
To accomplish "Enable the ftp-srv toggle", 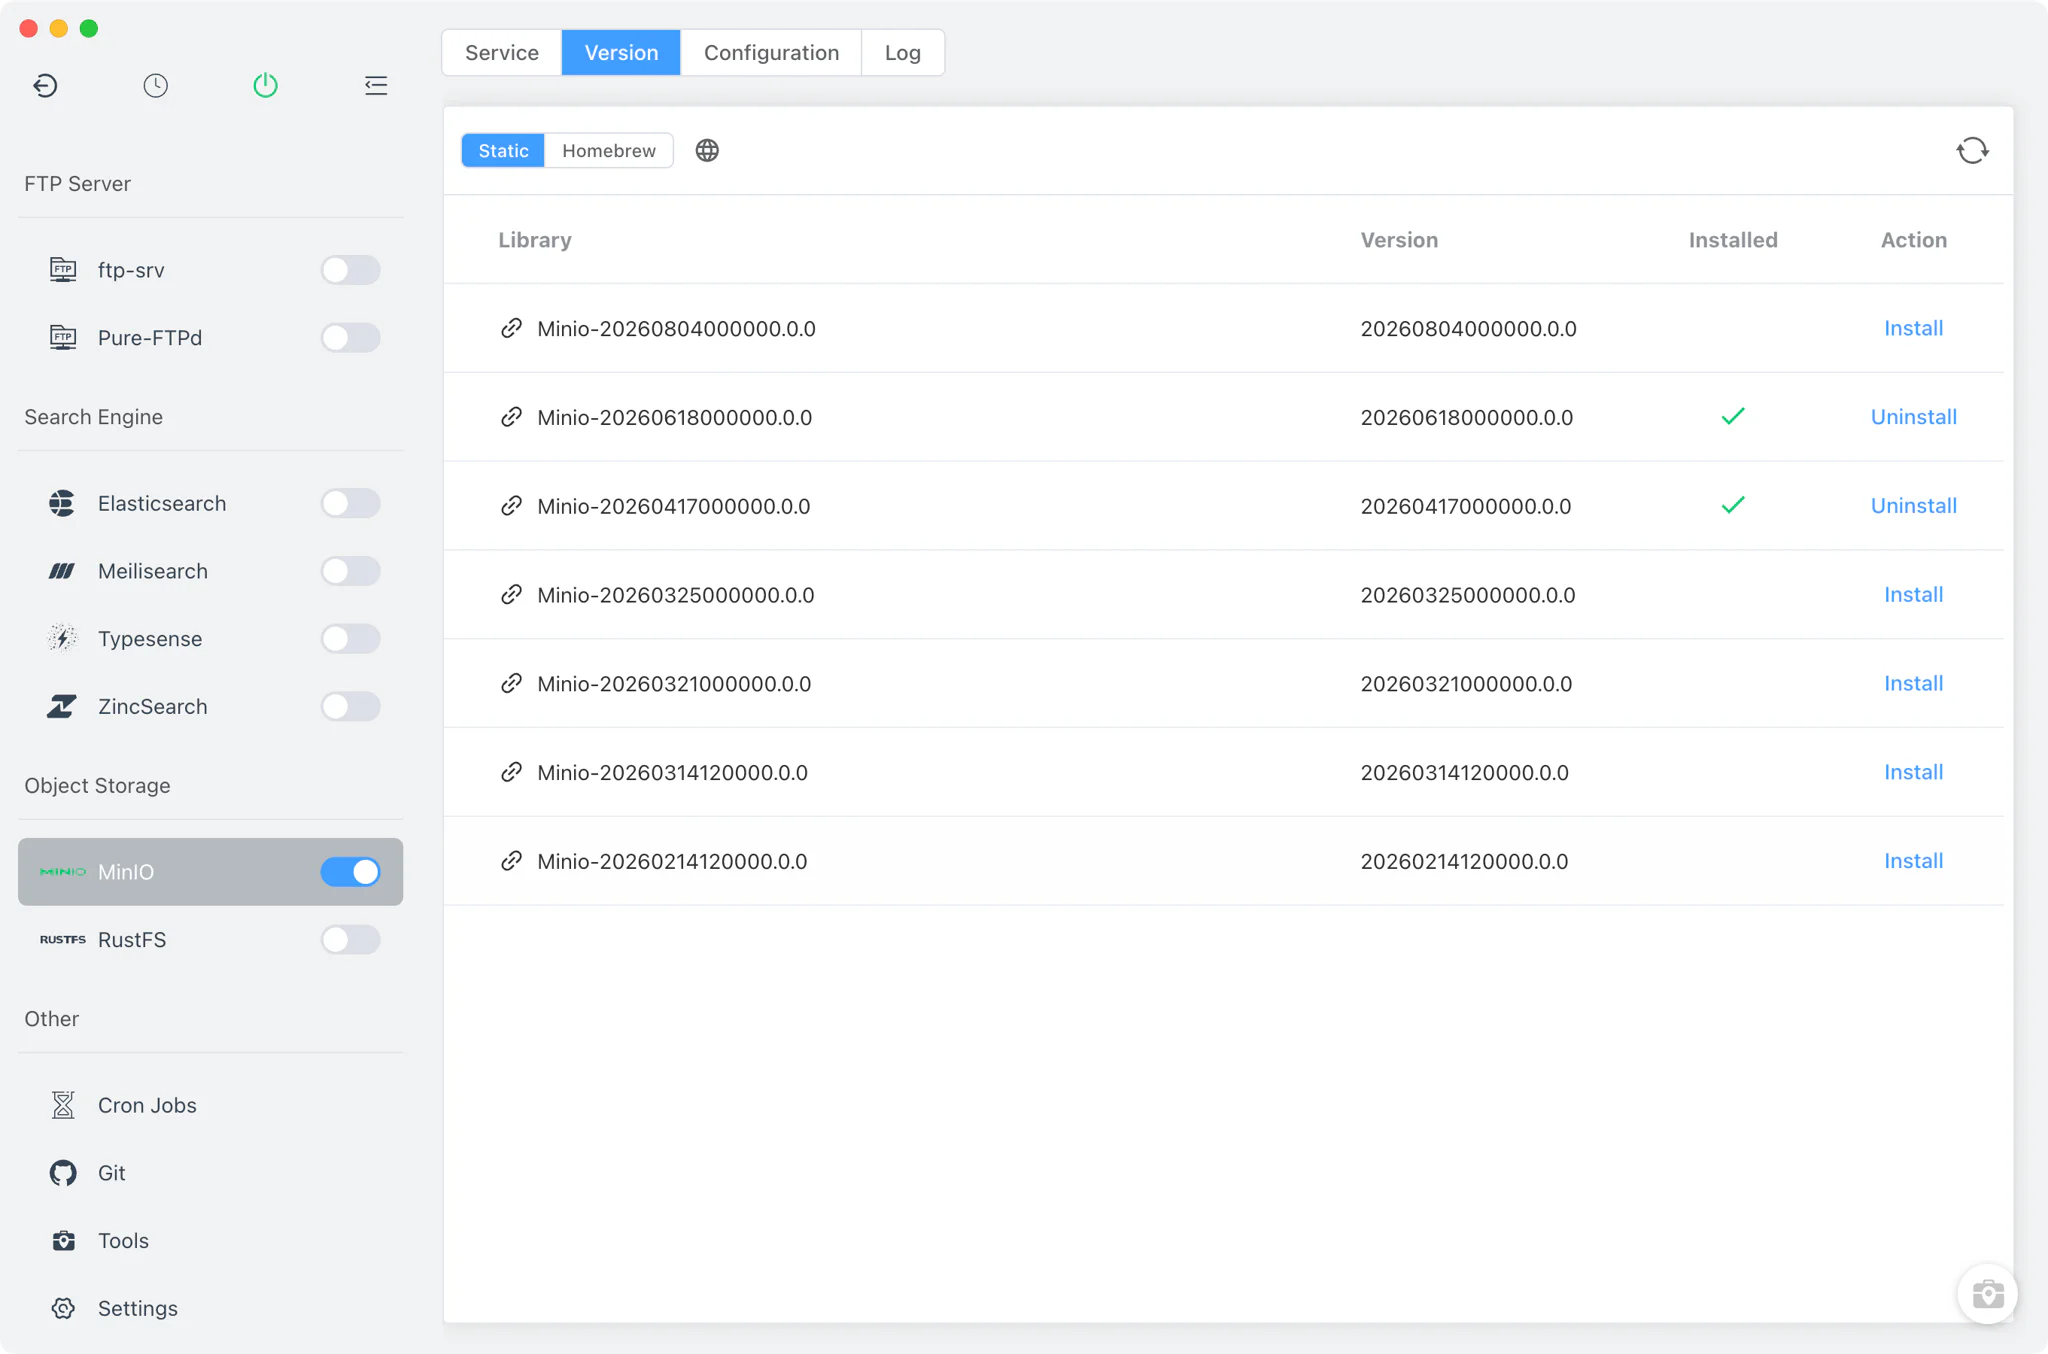I will click(350, 270).
